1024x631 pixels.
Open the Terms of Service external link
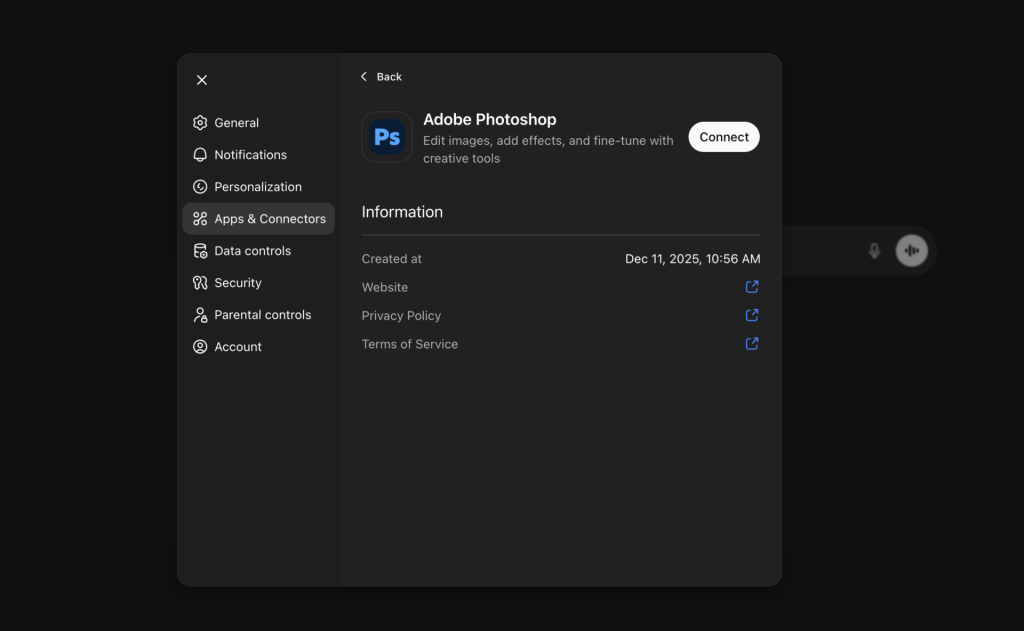(x=752, y=344)
